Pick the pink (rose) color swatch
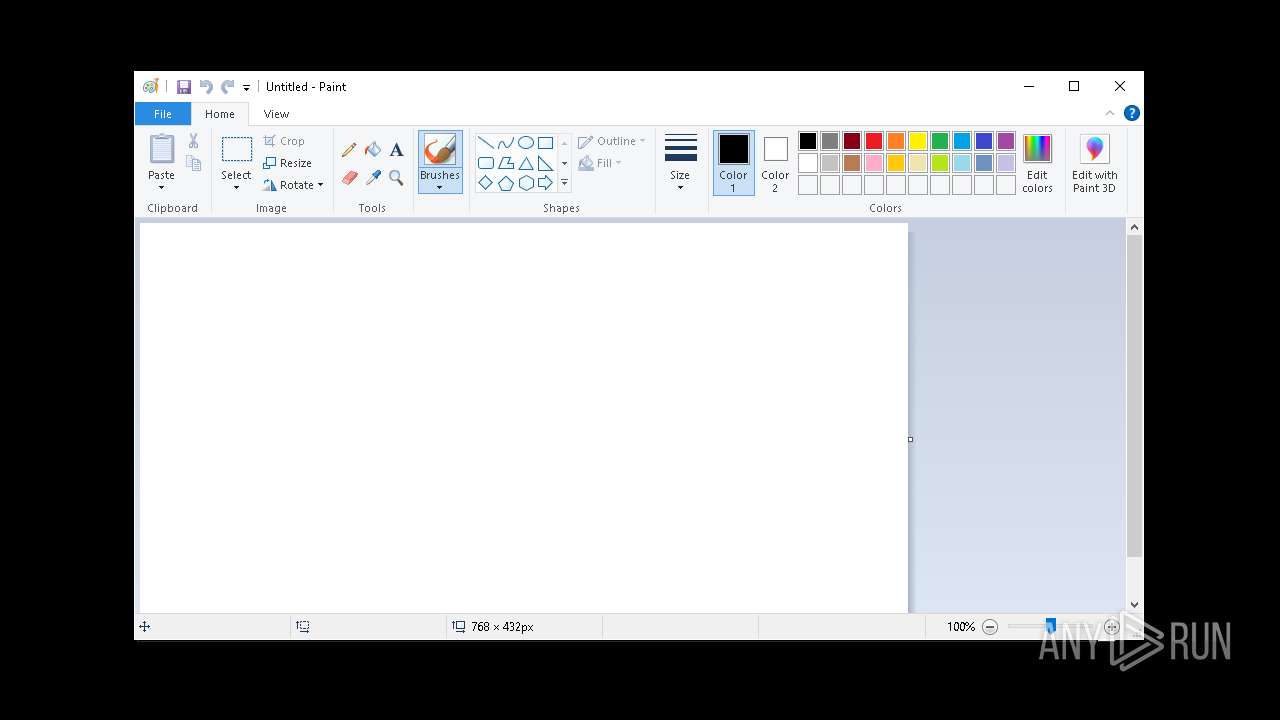The height and width of the screenshot is (720, 1280). click(874, 163)
